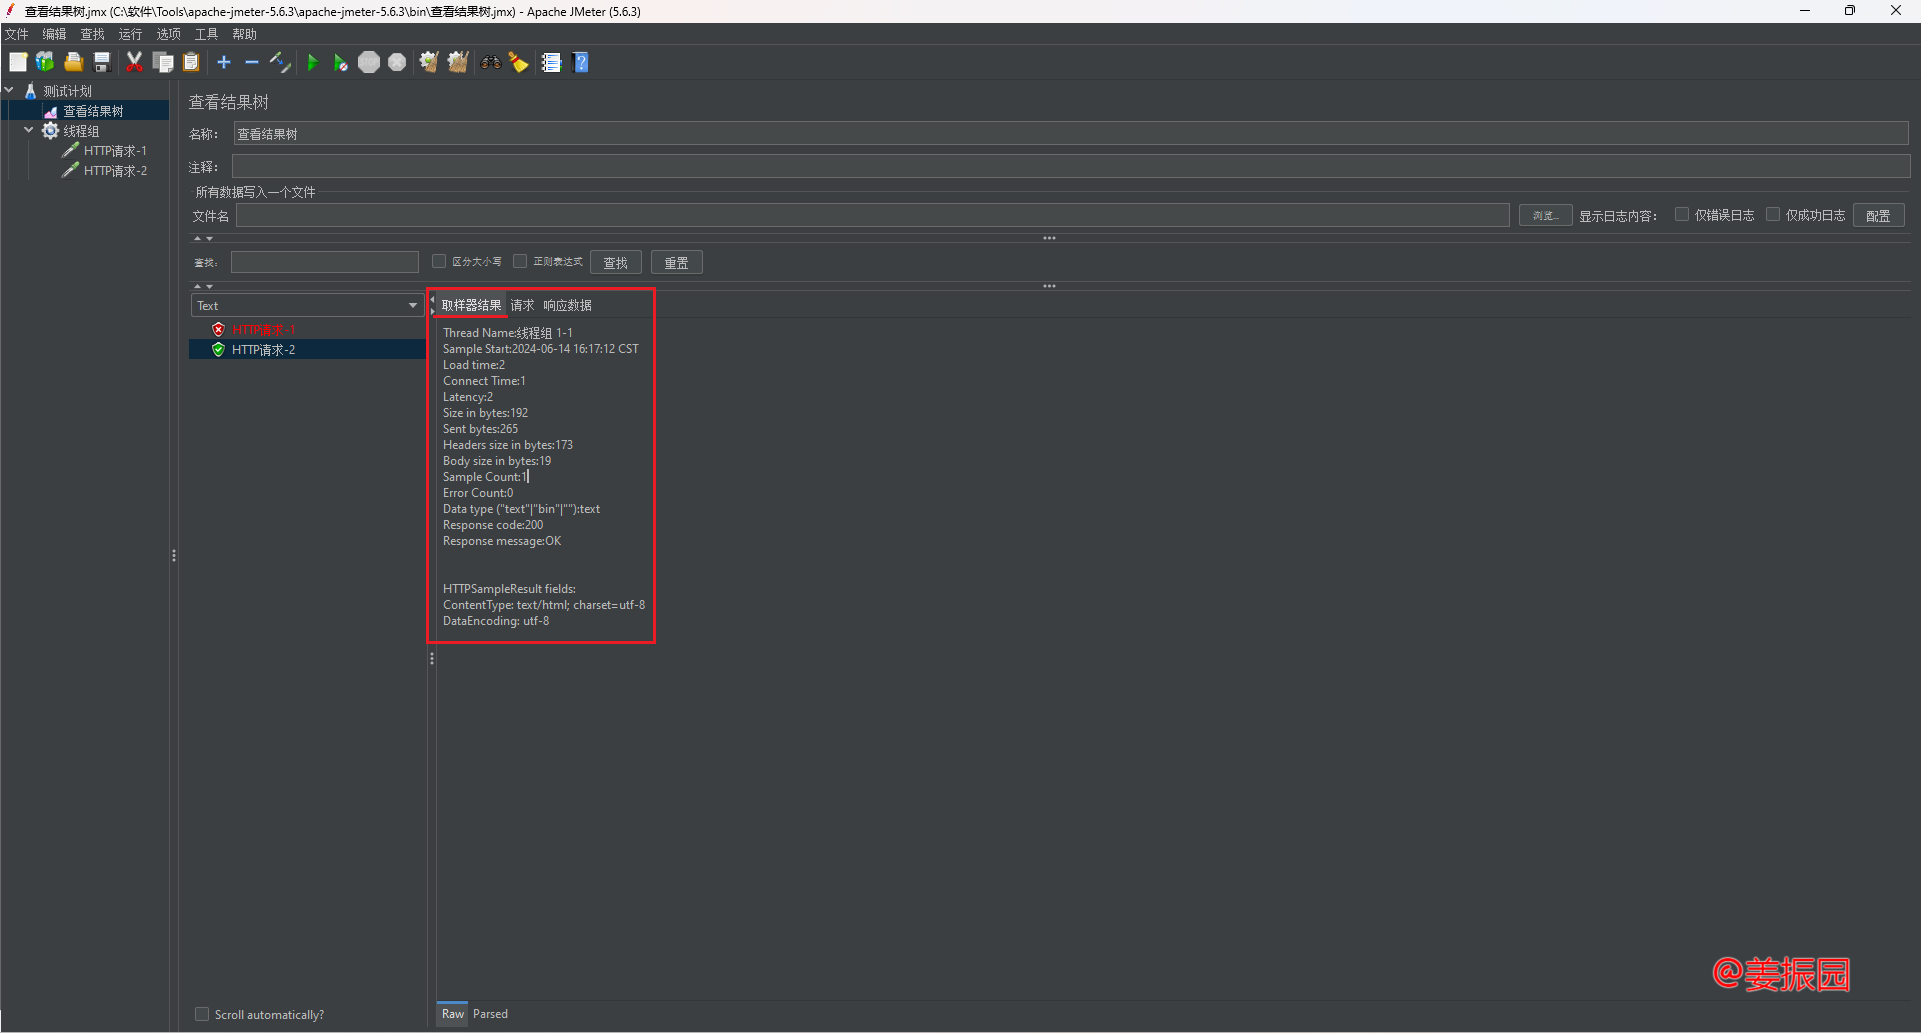1921x1033 pixels.
Task: Expand all nodes with plus icon
Action: 224,62
